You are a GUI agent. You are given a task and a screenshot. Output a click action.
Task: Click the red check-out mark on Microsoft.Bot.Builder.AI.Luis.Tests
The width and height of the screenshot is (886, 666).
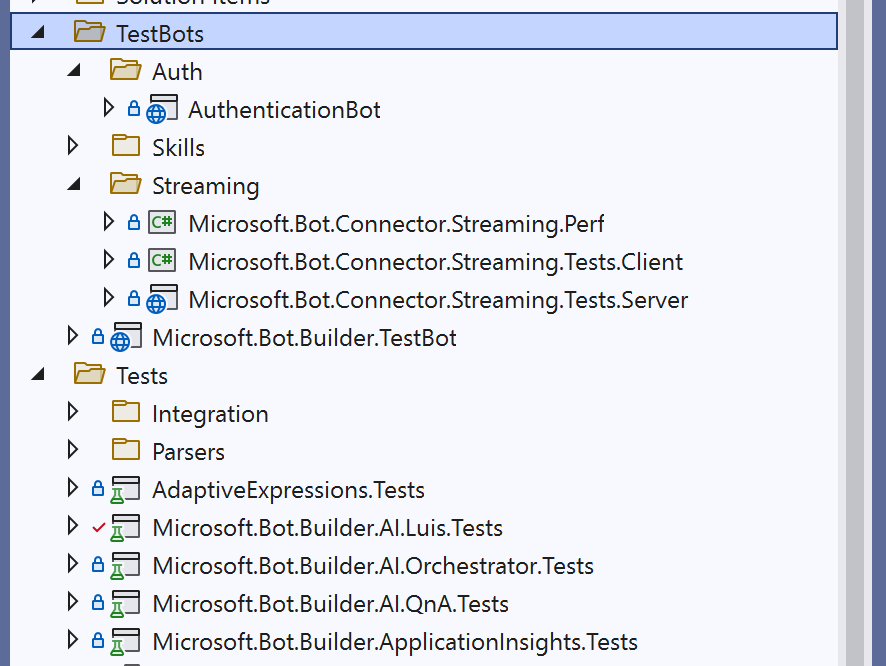point(99,527)
